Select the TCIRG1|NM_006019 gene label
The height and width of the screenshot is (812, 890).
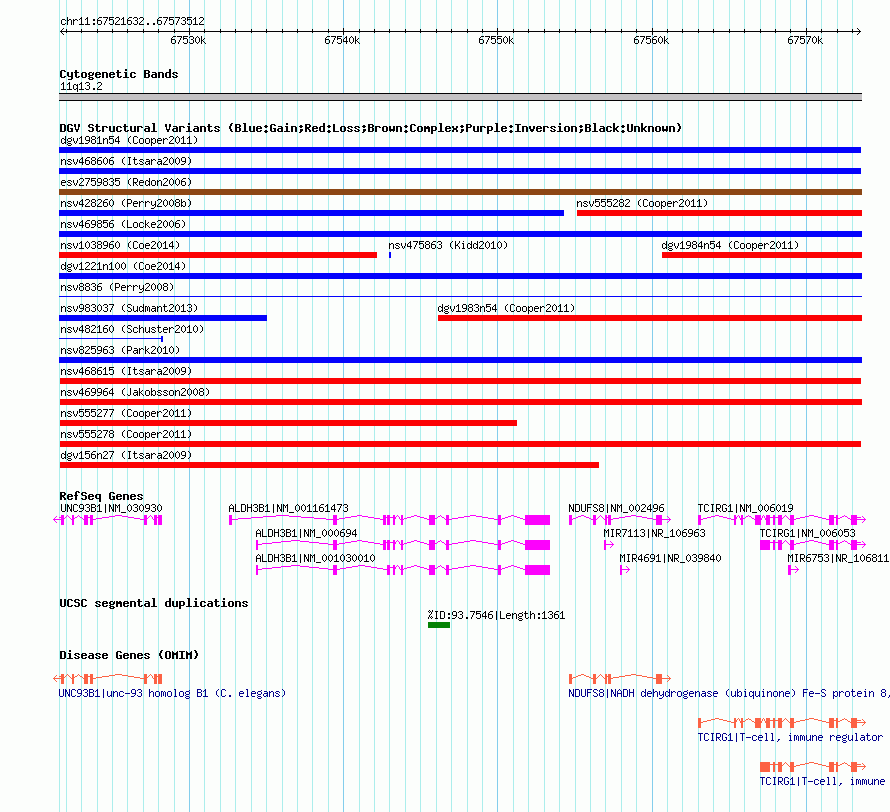pos(745,508)
